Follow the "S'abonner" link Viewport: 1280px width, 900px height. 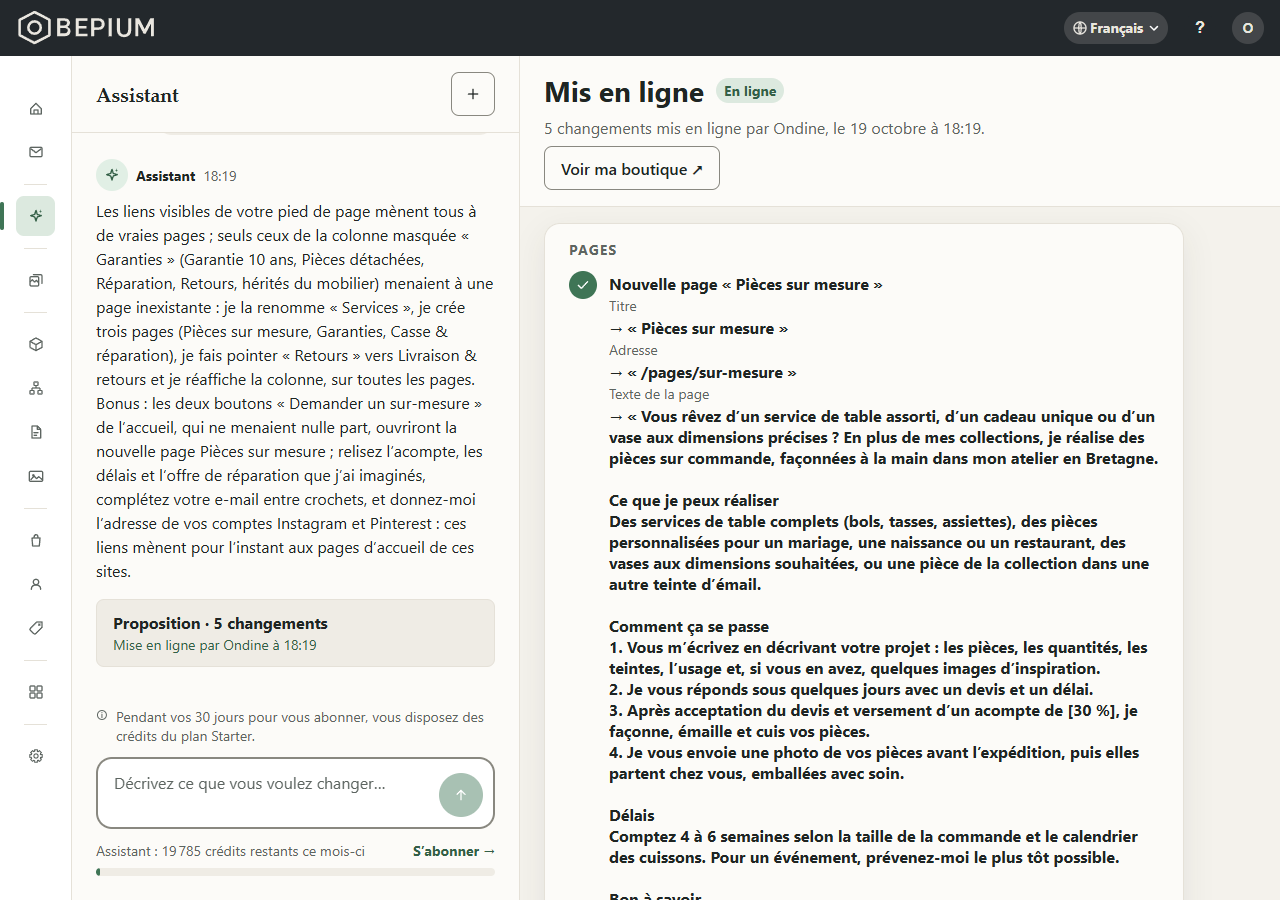(x=454, y=851)
